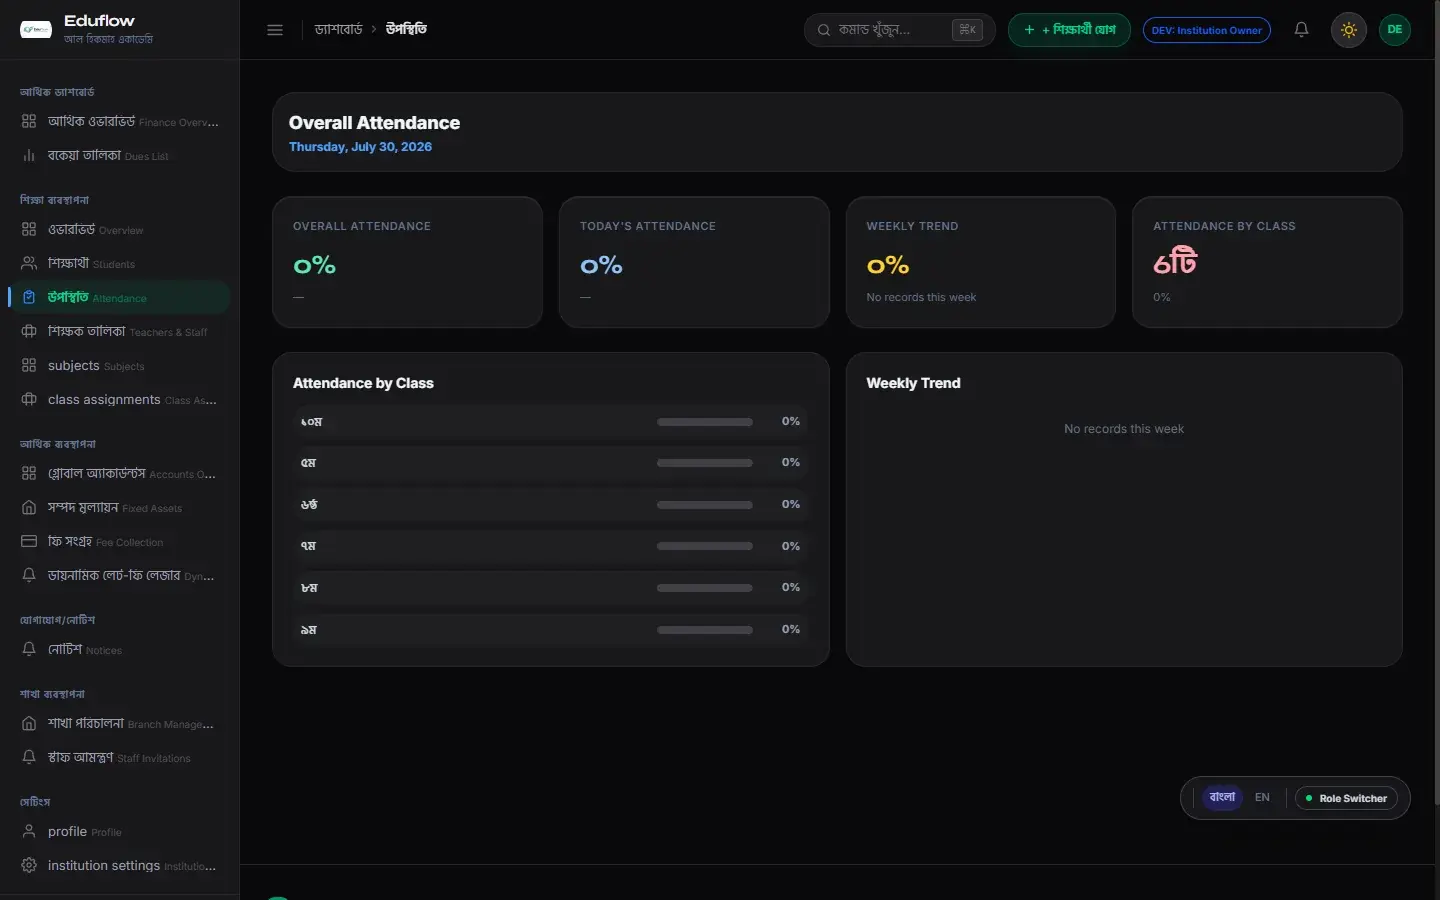Open the notifications bell icon
The width and height of the screenshot is (1440, 900).
coord(1301,30)
